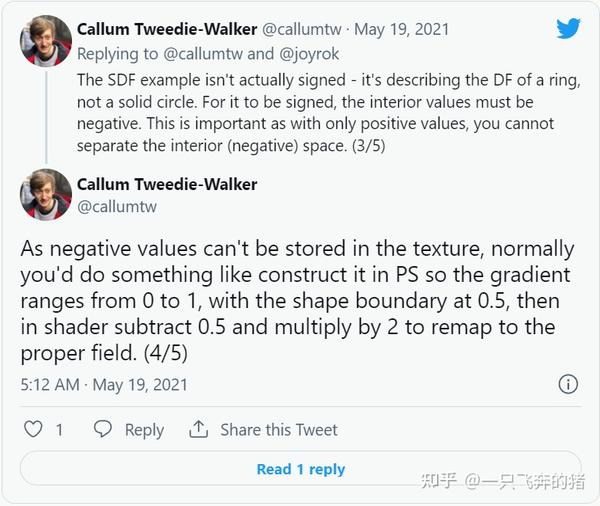Click the Twitter bird logo
Image resolution: width=600 pixels, height=506 pixels.
coord(568,29)
